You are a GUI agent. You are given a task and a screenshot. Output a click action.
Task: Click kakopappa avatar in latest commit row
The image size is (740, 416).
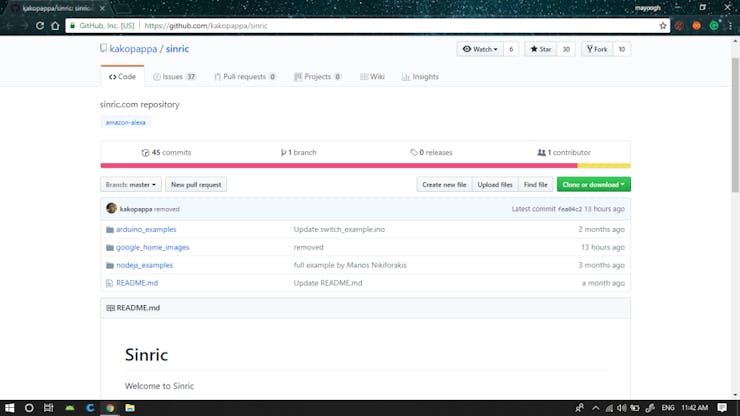coord(111,208)
